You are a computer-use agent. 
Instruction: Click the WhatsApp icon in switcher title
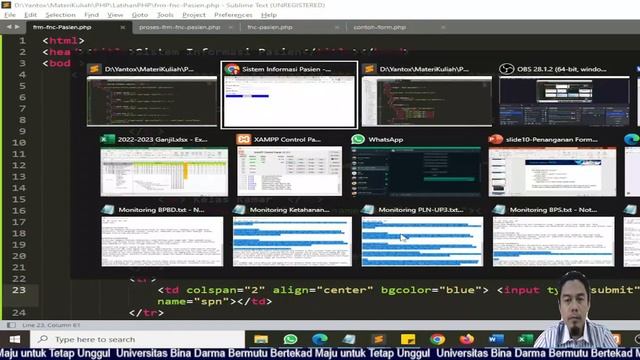pyautogui.click(x=358, y=139)
